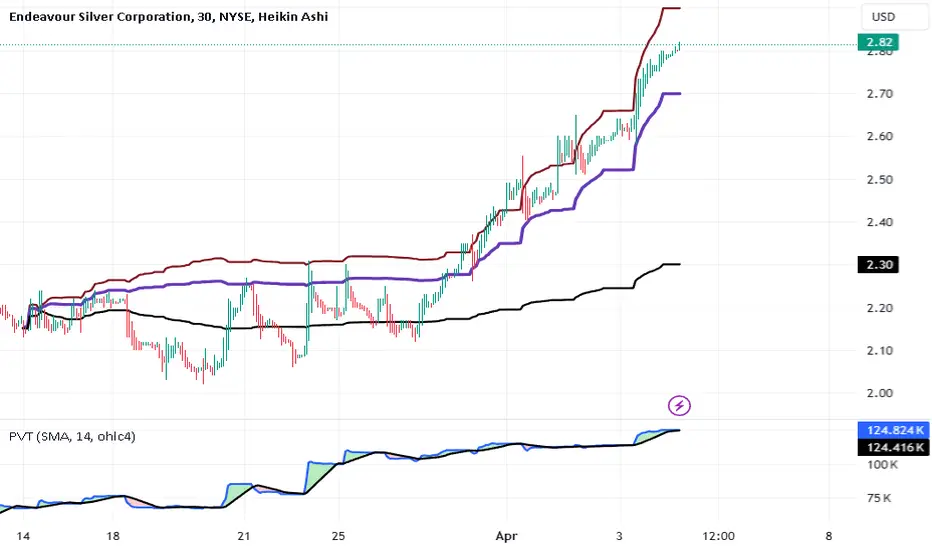Click the 25 date axis label
932x550 pixels.
click(338, 536)
